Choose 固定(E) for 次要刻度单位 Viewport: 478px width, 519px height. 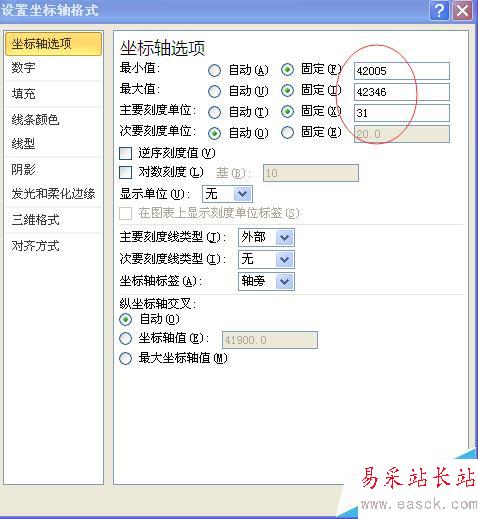[x=287, y=133]
